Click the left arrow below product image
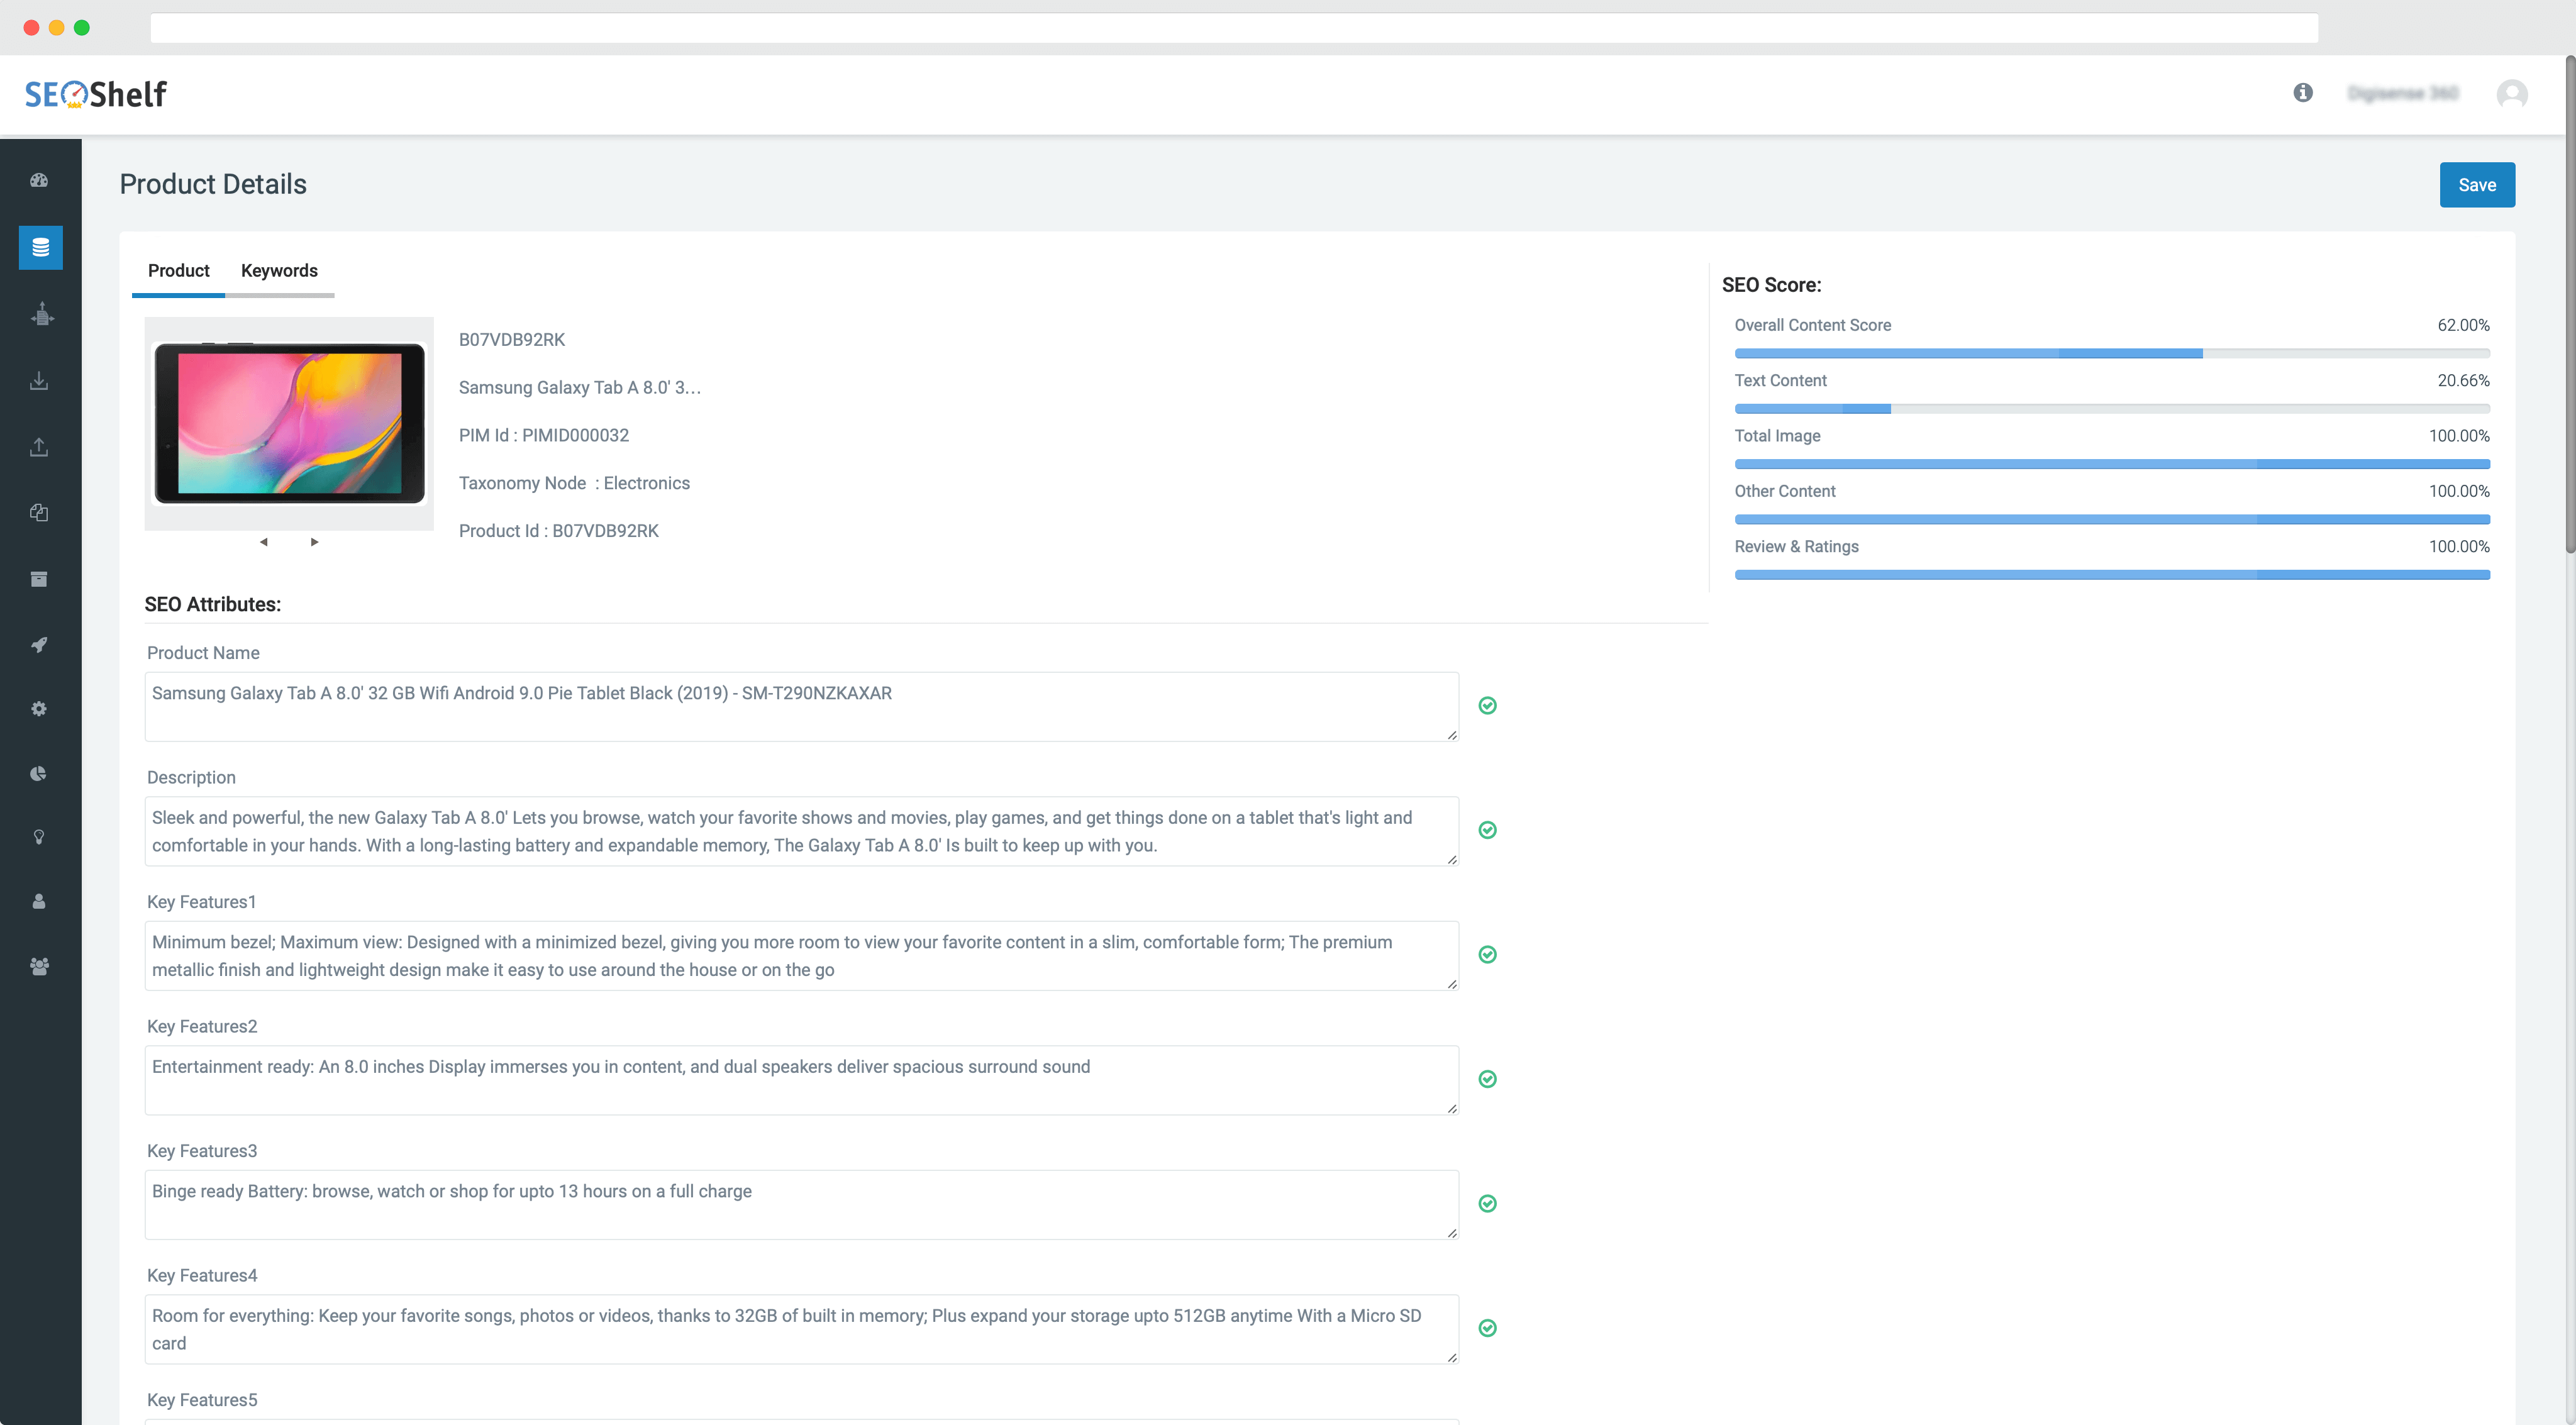 click(264, 542)
